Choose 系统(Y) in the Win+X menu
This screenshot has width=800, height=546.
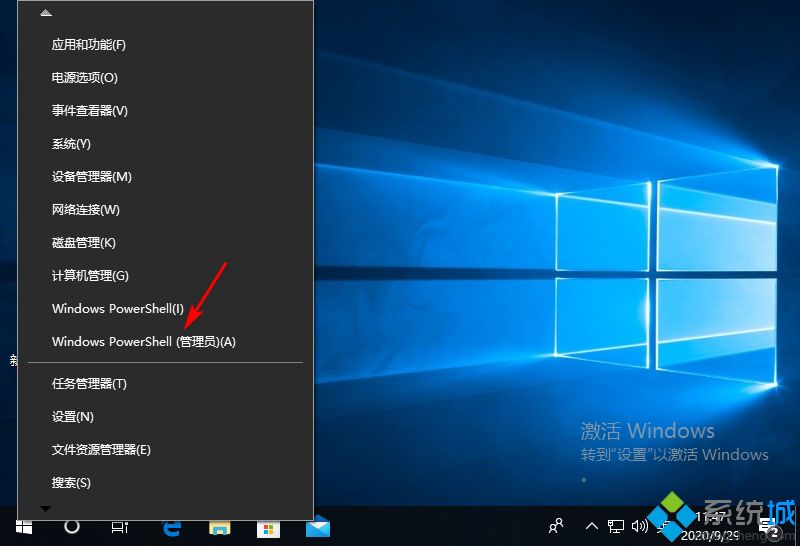click(x=165, y=144)
